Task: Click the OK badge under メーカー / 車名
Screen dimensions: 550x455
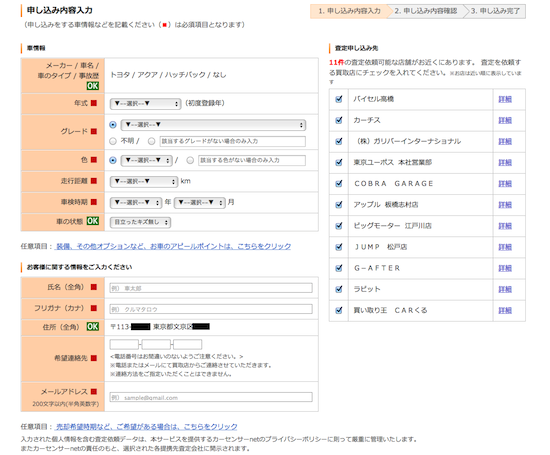Action: [x=93, y=86]
